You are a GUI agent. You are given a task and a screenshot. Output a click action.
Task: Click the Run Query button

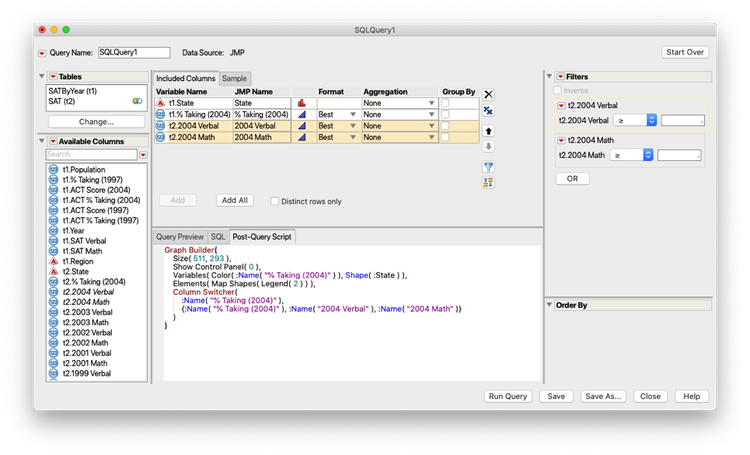click(508, 397)
